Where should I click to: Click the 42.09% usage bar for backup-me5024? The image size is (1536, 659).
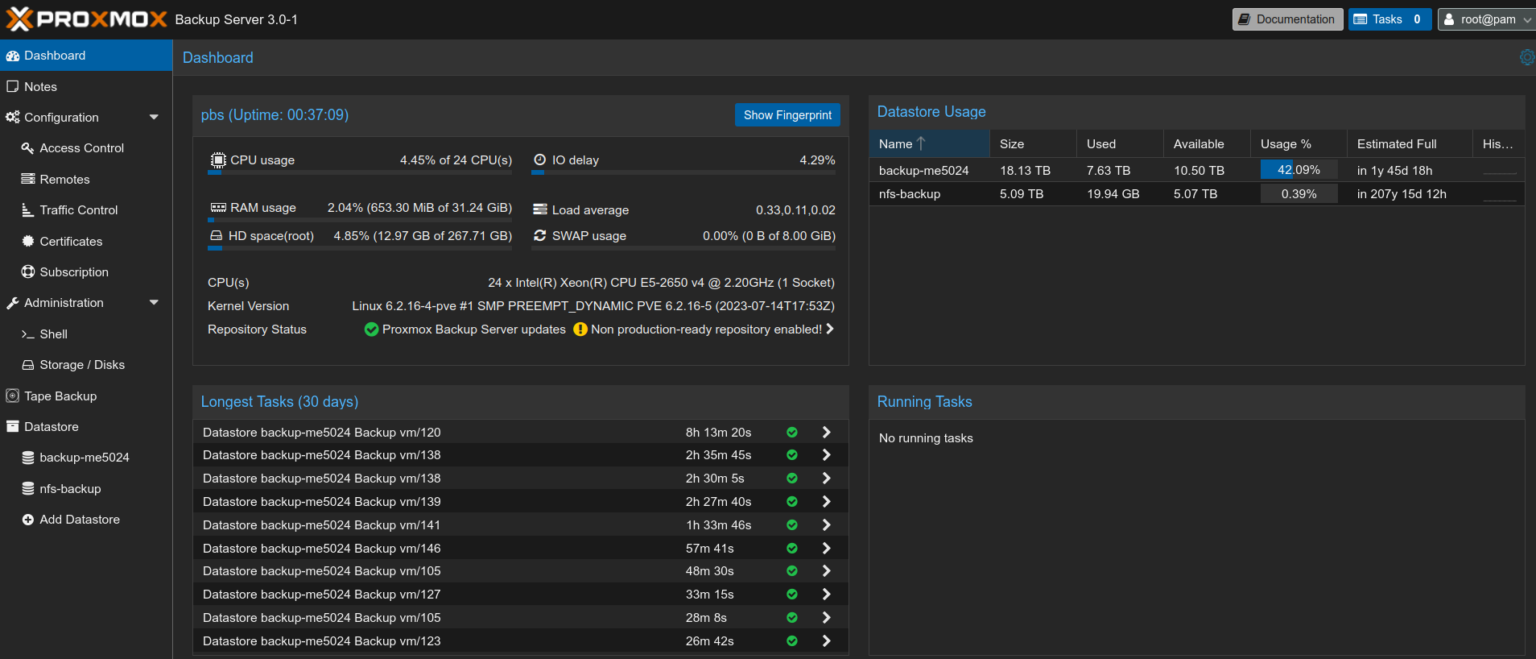[1298, 170]
